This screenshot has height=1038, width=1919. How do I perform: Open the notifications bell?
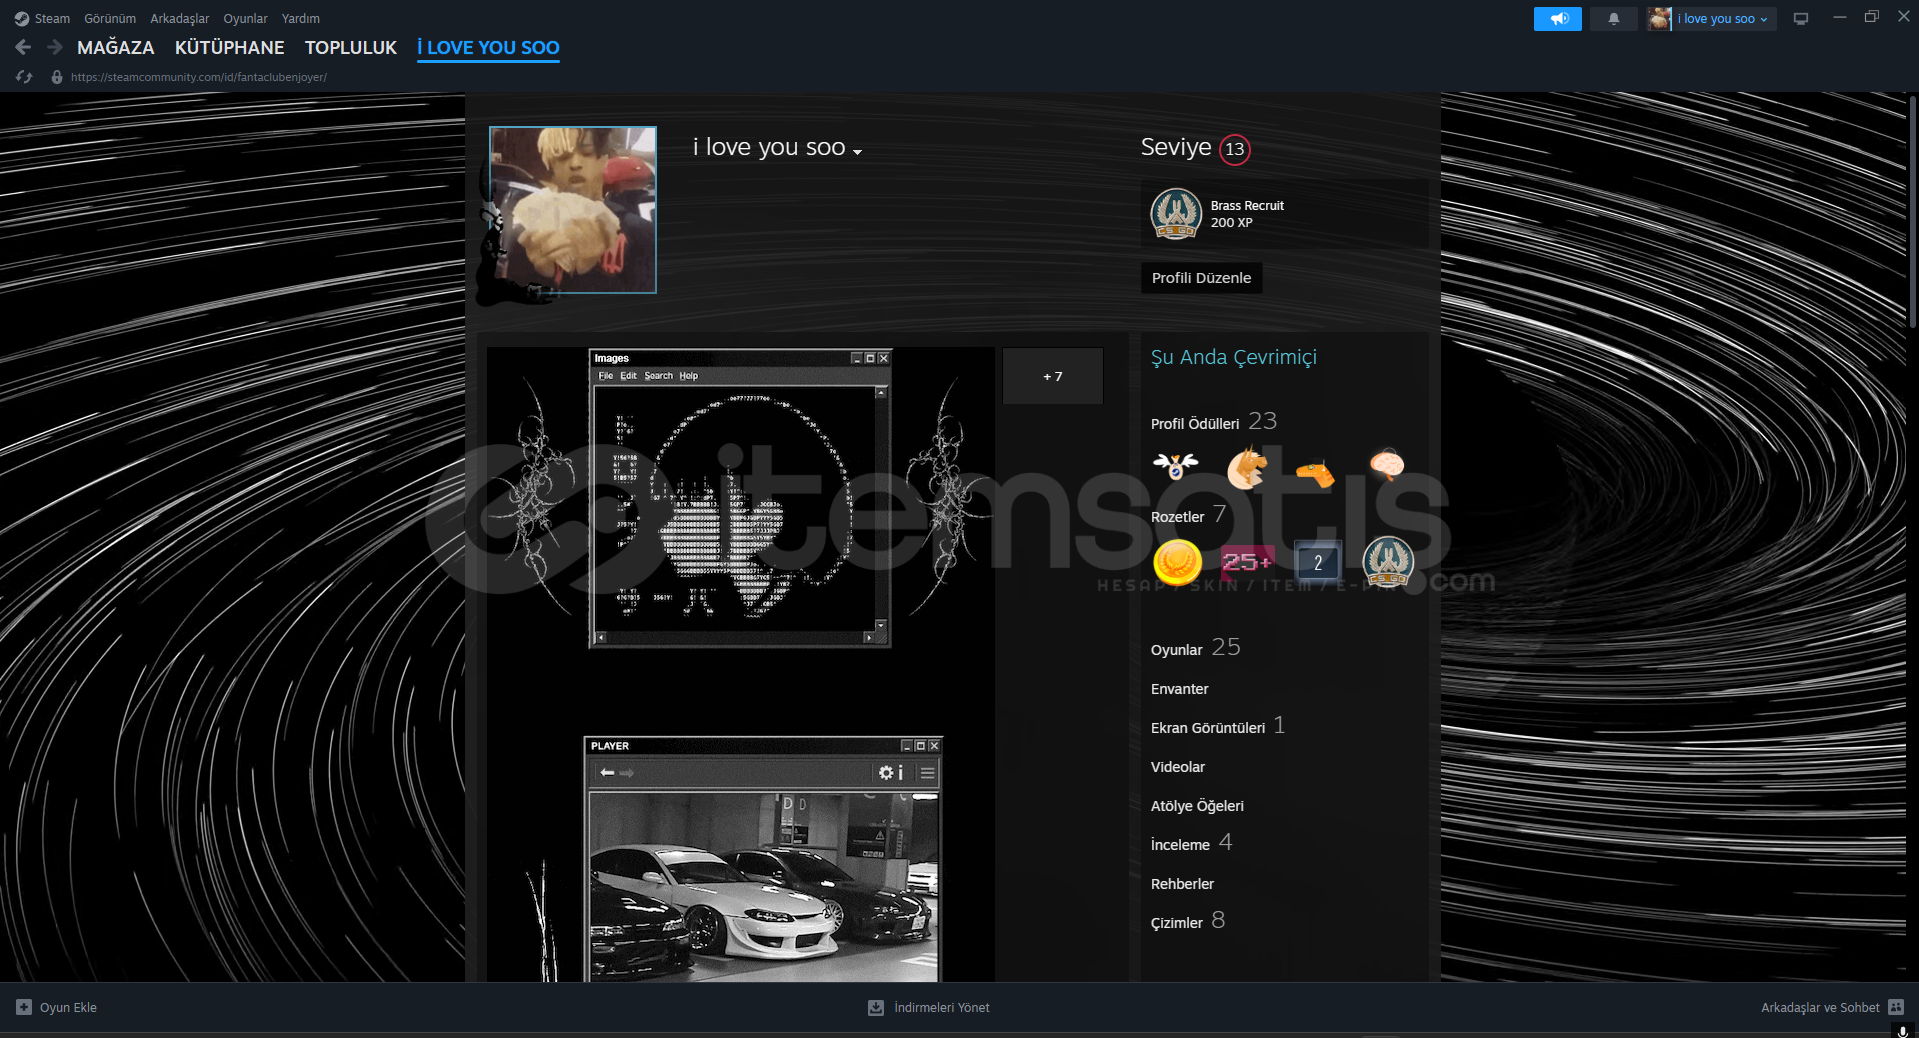click(1613, 19)
